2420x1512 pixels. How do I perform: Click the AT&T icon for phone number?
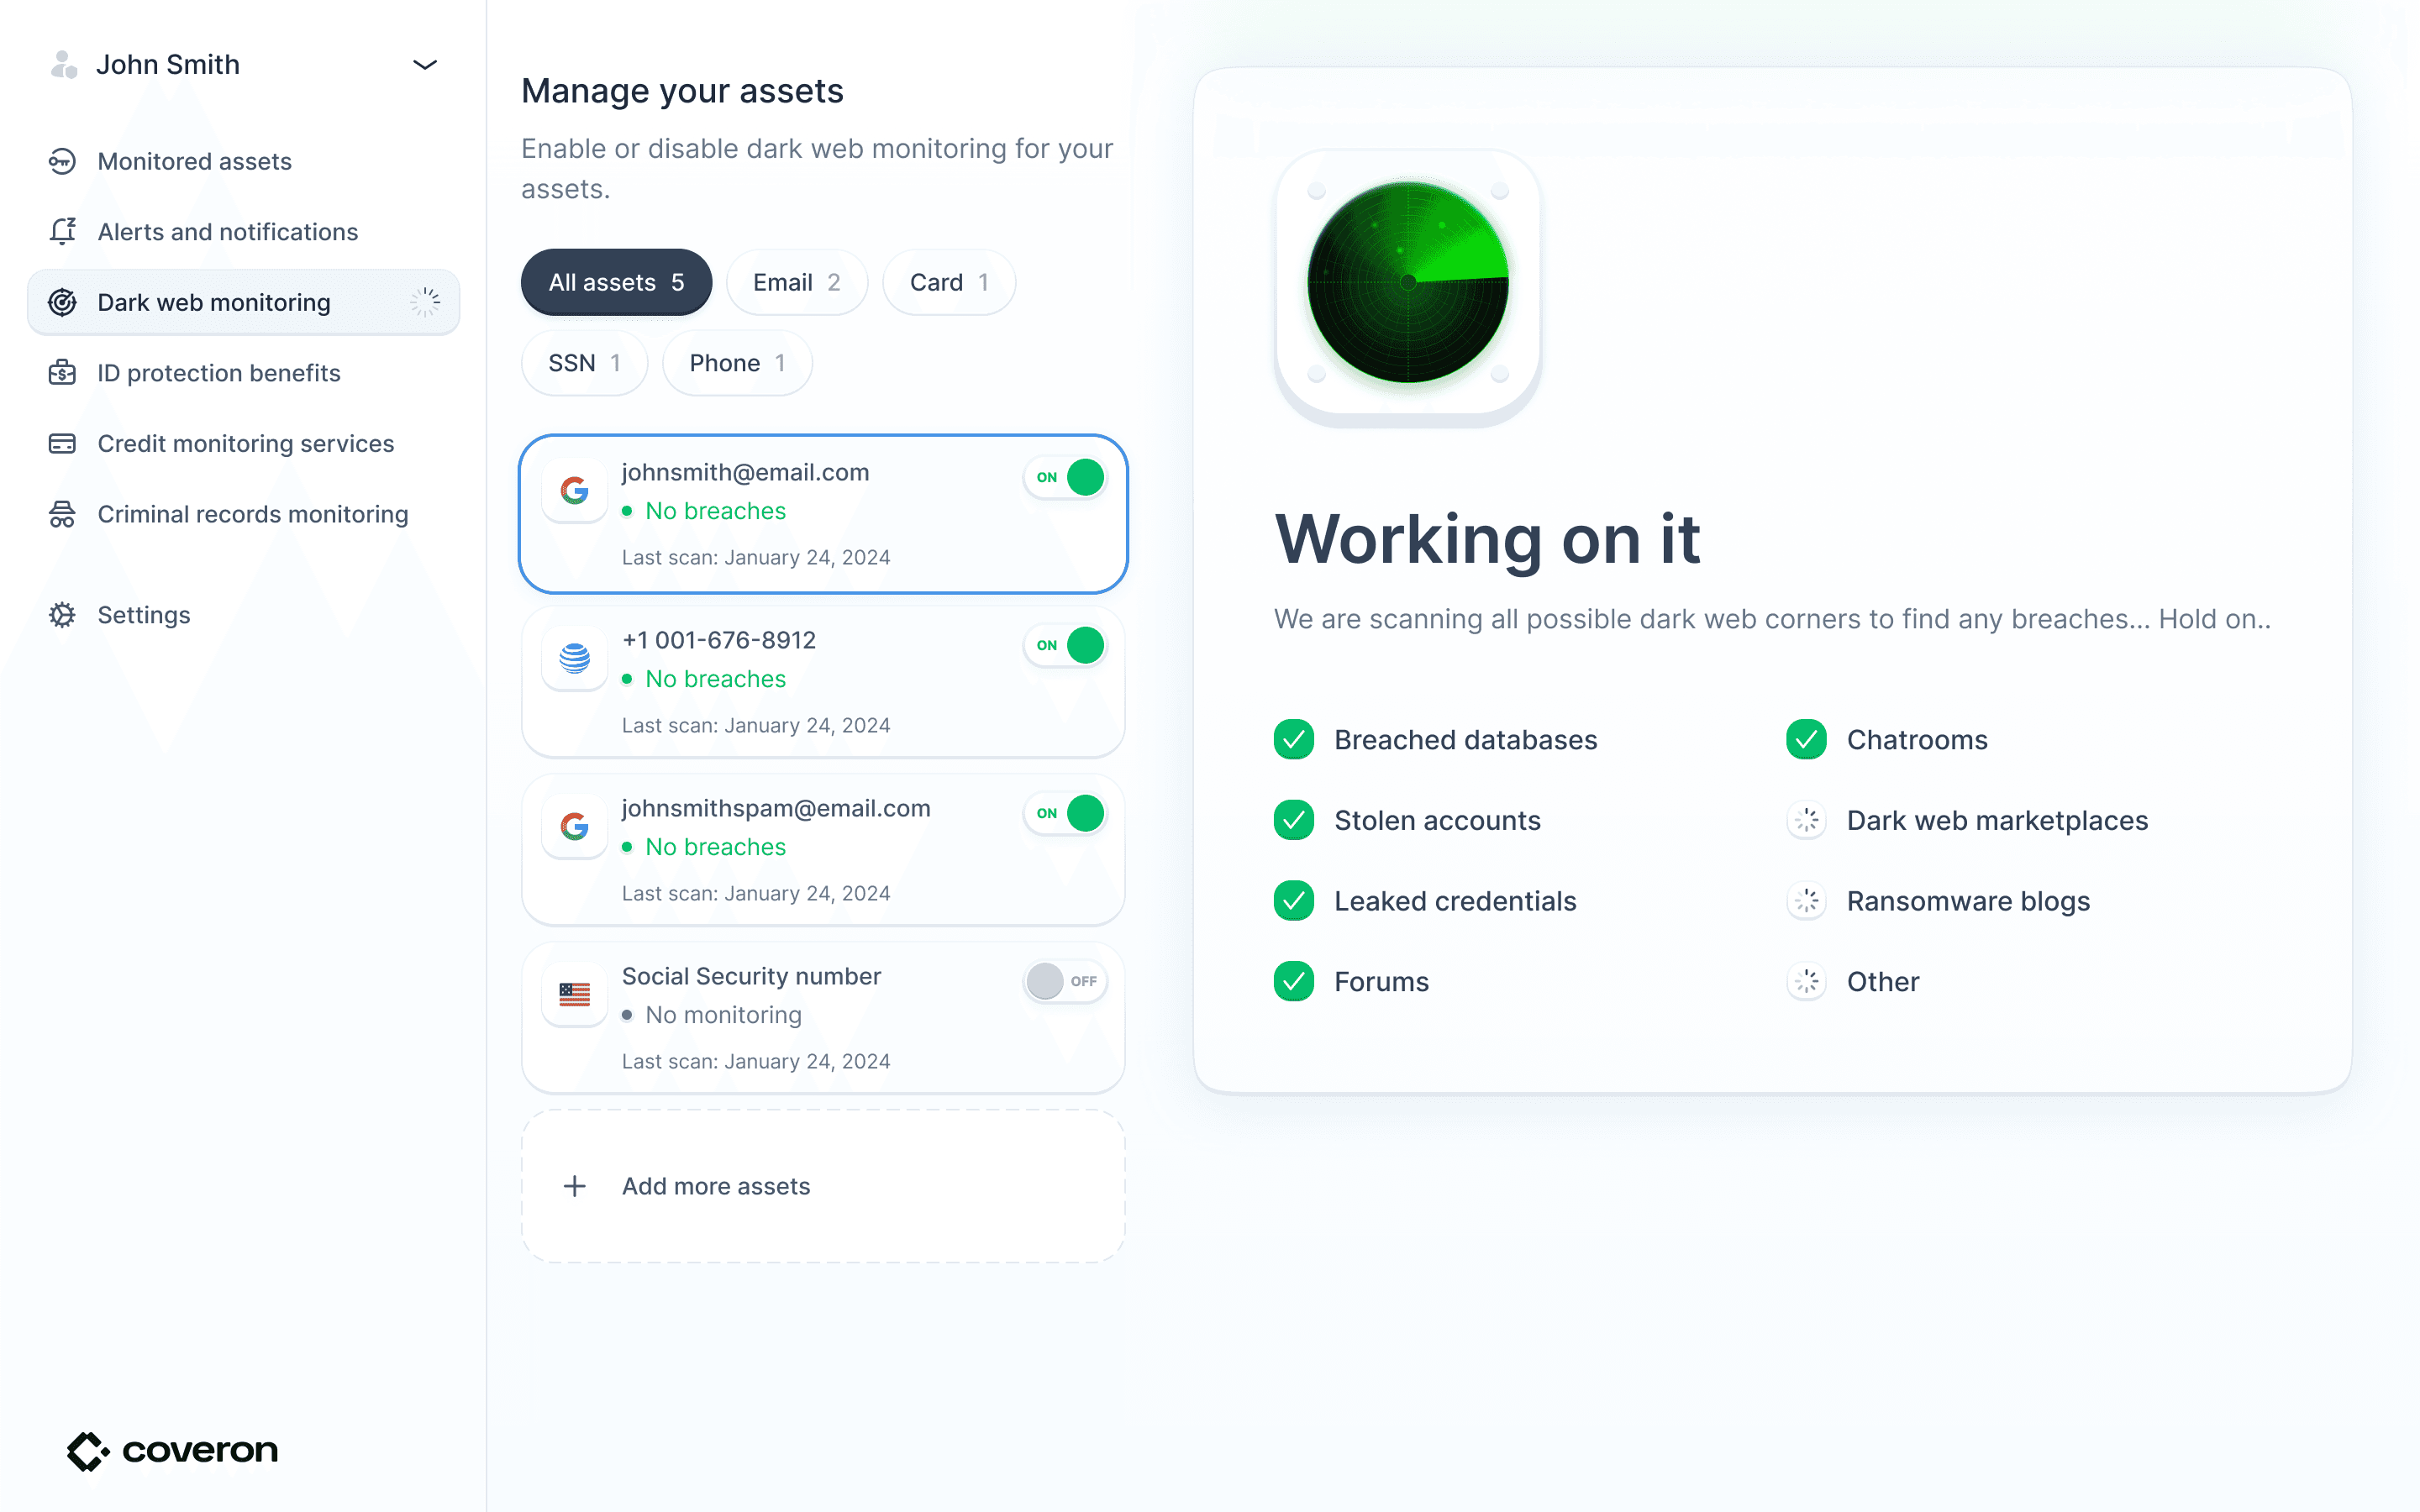[x=574, y=658]
